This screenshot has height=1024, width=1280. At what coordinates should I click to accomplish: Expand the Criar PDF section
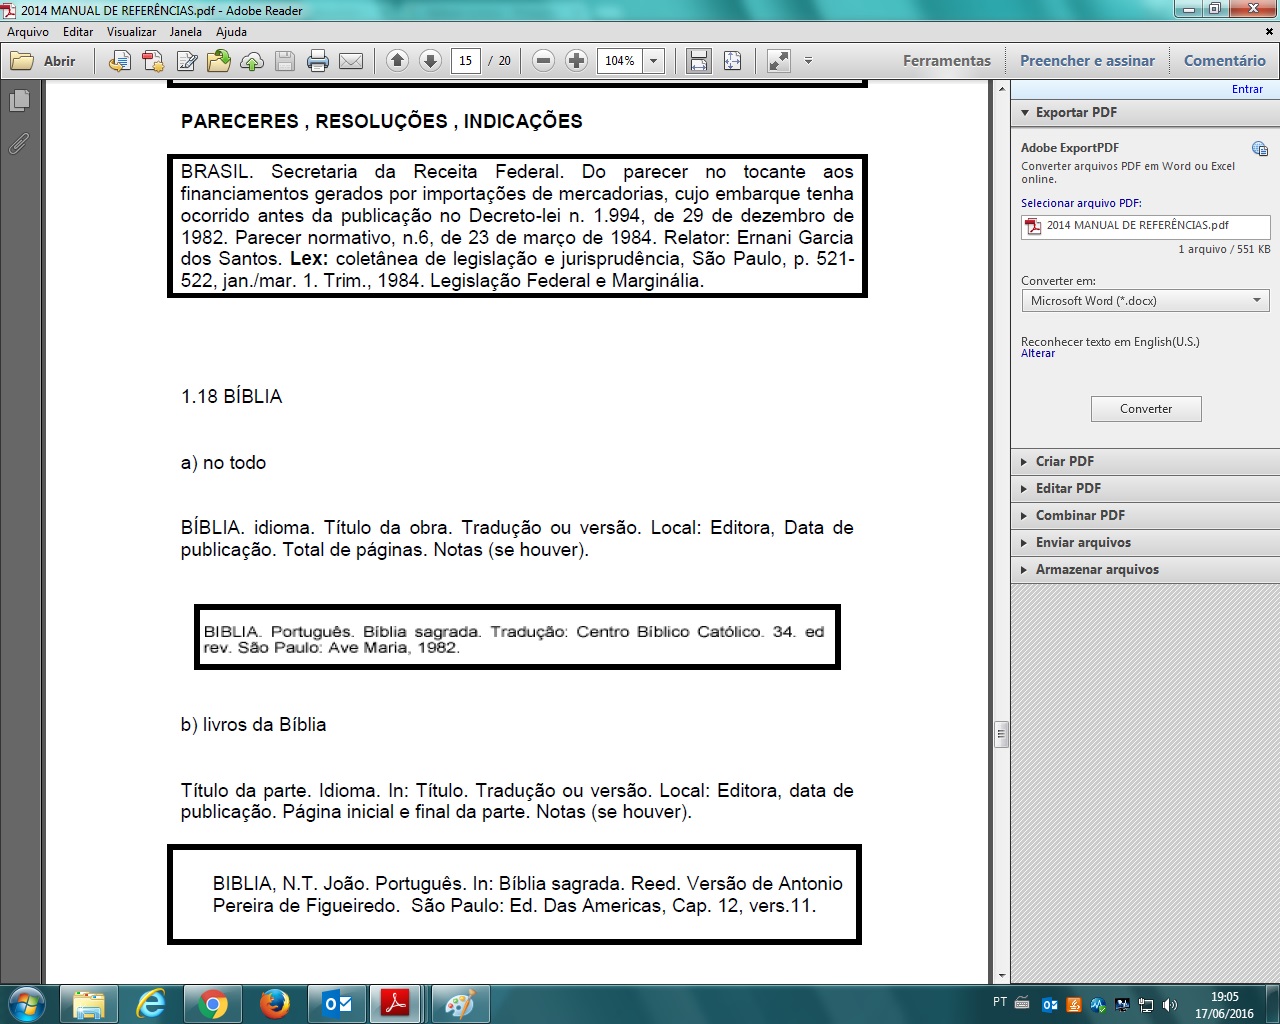tap(1065, 461)
